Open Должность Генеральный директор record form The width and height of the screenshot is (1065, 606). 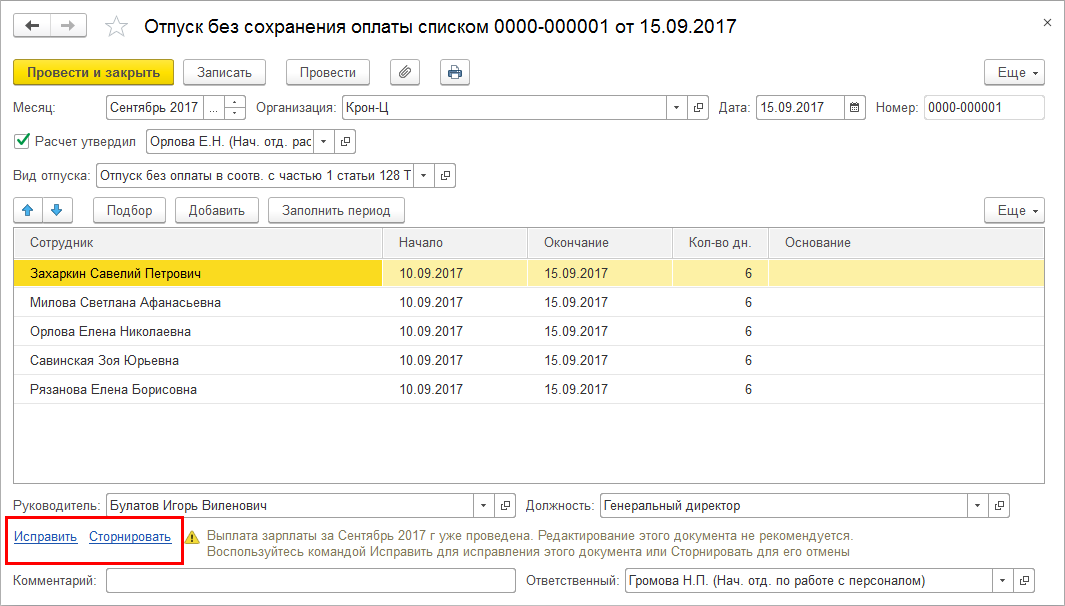point(999,505)
